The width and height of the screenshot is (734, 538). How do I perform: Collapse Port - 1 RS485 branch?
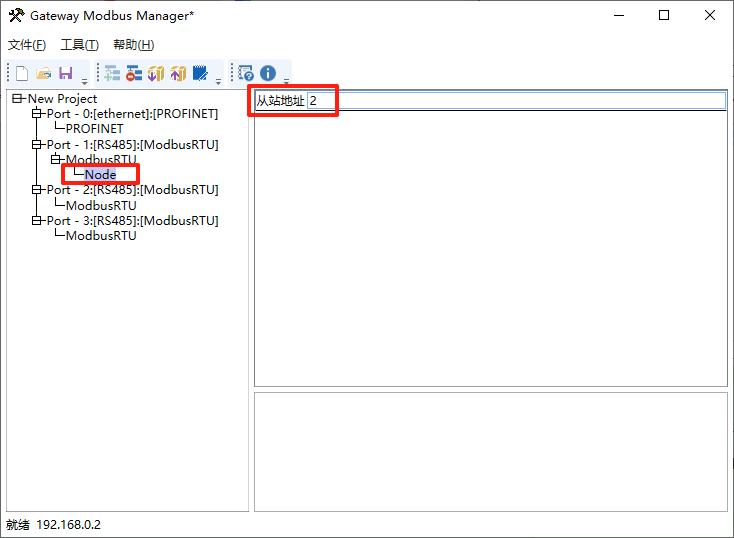pos(37,144)
